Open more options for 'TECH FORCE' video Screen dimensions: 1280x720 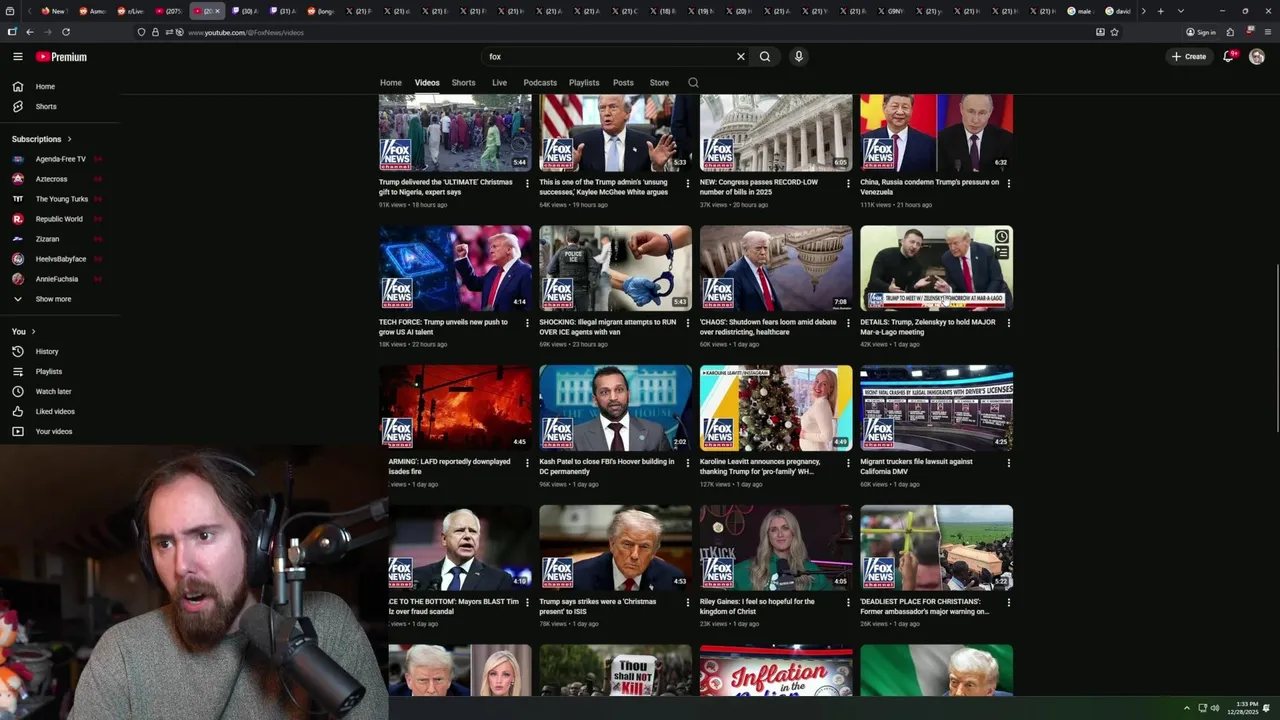tap(527, 323)
